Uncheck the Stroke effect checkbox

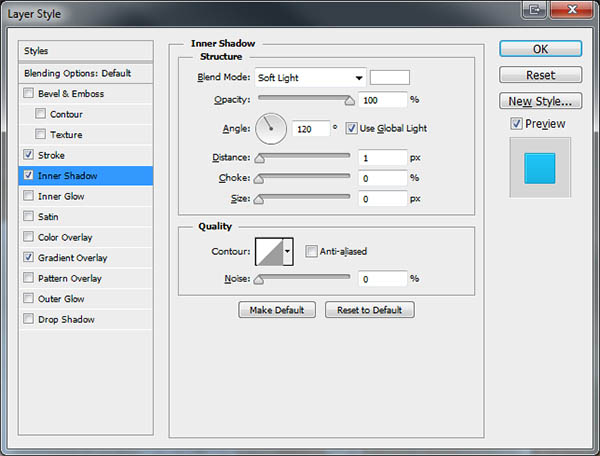28,155
